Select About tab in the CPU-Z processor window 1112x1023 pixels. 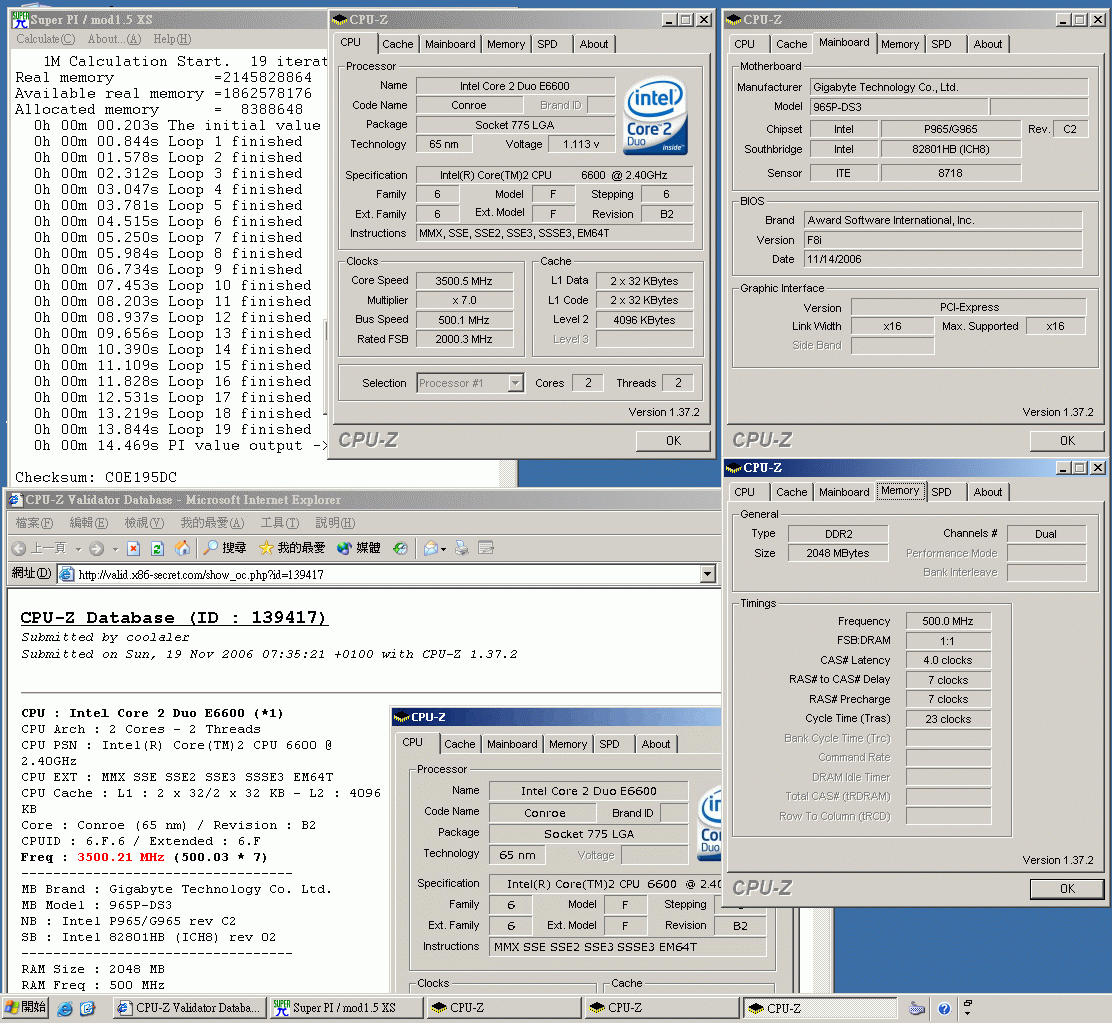pyautogui.click(x=594, y=44)
